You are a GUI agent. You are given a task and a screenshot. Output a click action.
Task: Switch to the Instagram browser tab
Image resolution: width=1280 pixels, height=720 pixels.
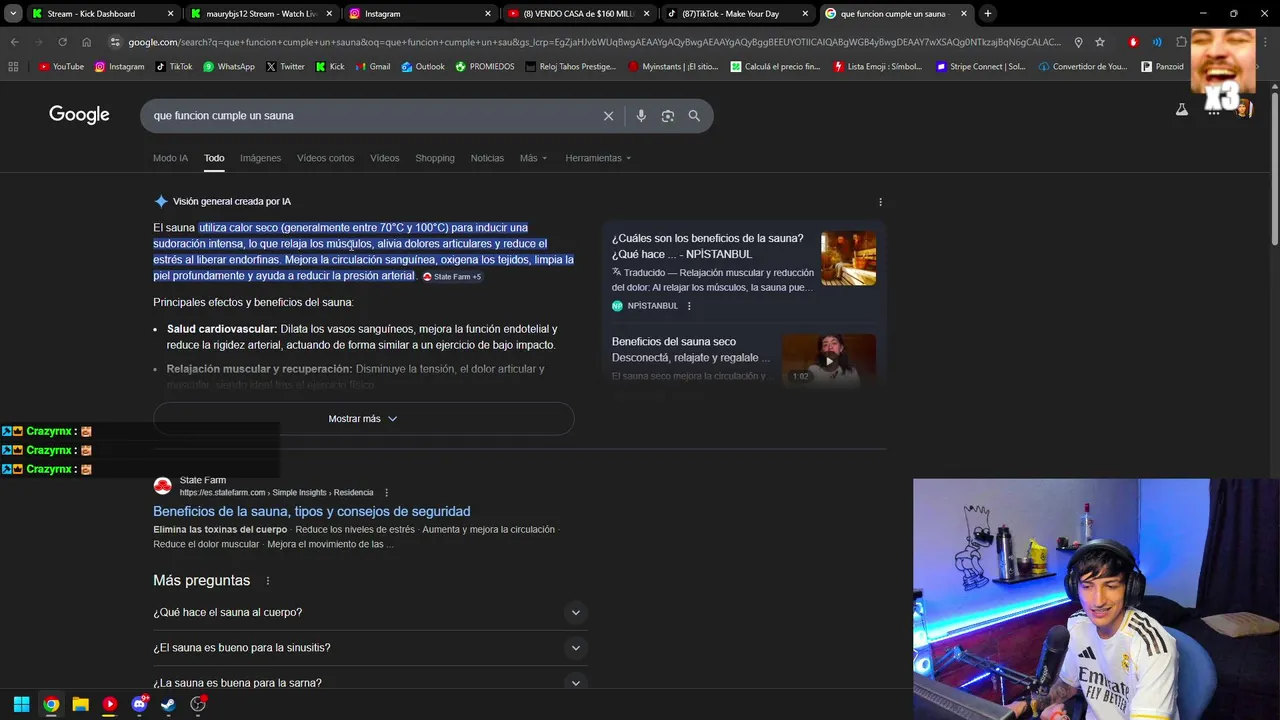pos(420,14)
